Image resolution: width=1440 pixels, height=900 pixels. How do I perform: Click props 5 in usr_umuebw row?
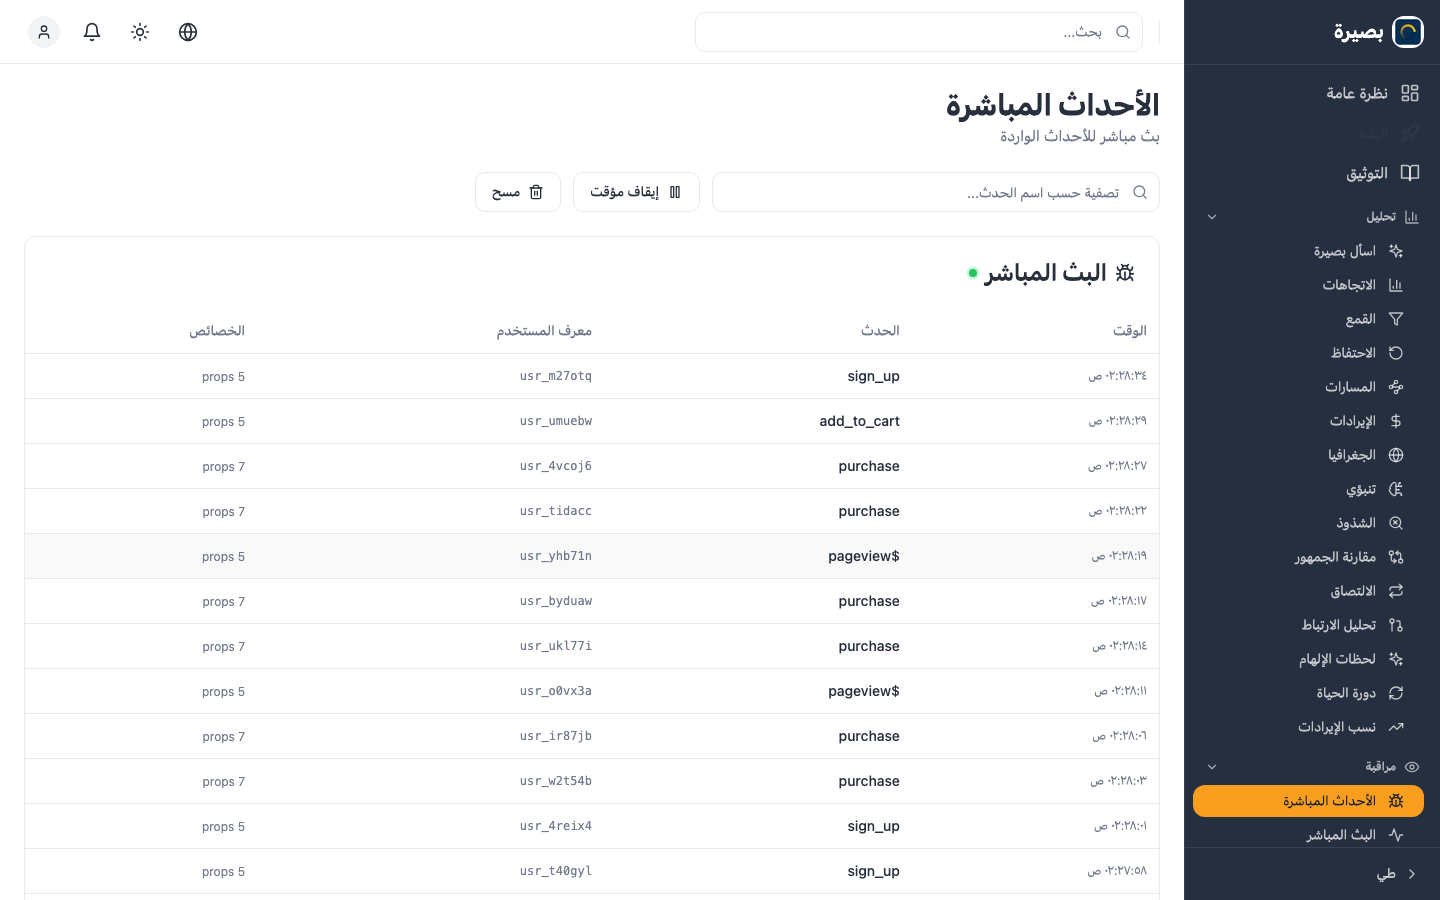tap(223, 422)
